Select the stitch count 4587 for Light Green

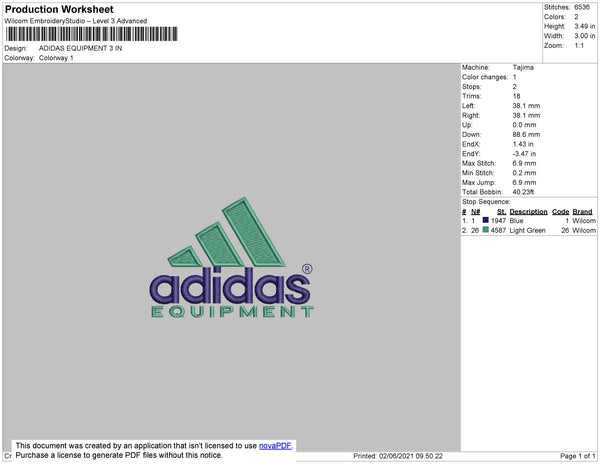click(498, 230)
